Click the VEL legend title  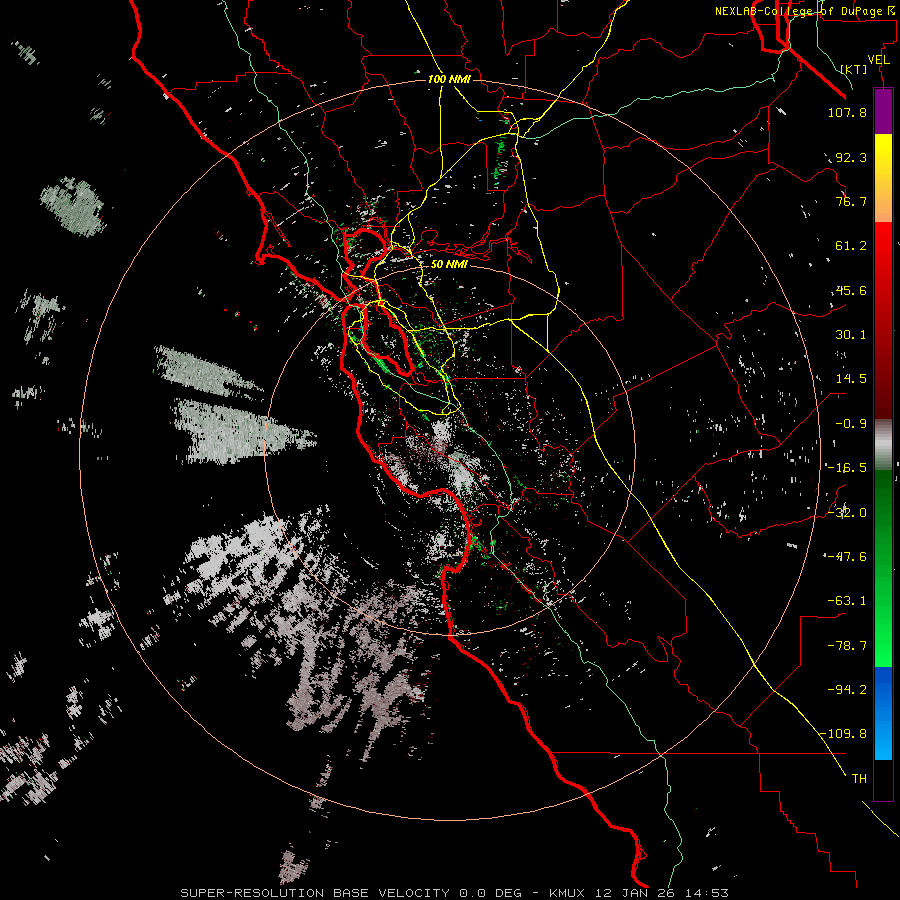(878, 60)
